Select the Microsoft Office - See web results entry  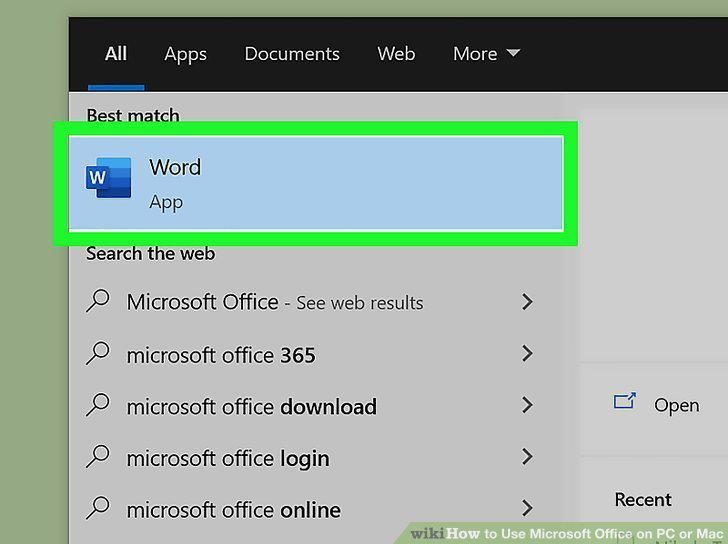tap(316, 302)
